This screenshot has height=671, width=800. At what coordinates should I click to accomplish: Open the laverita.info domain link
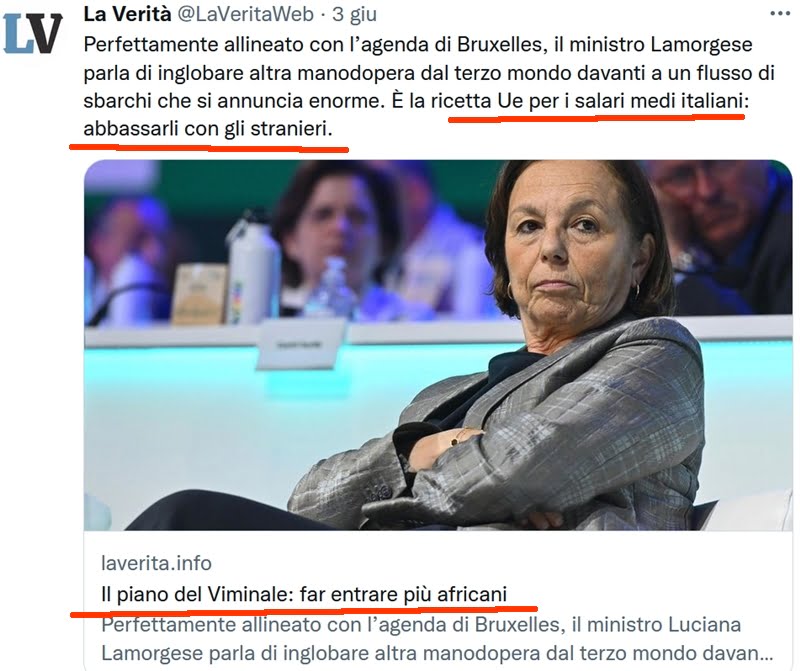pos(156,563)
